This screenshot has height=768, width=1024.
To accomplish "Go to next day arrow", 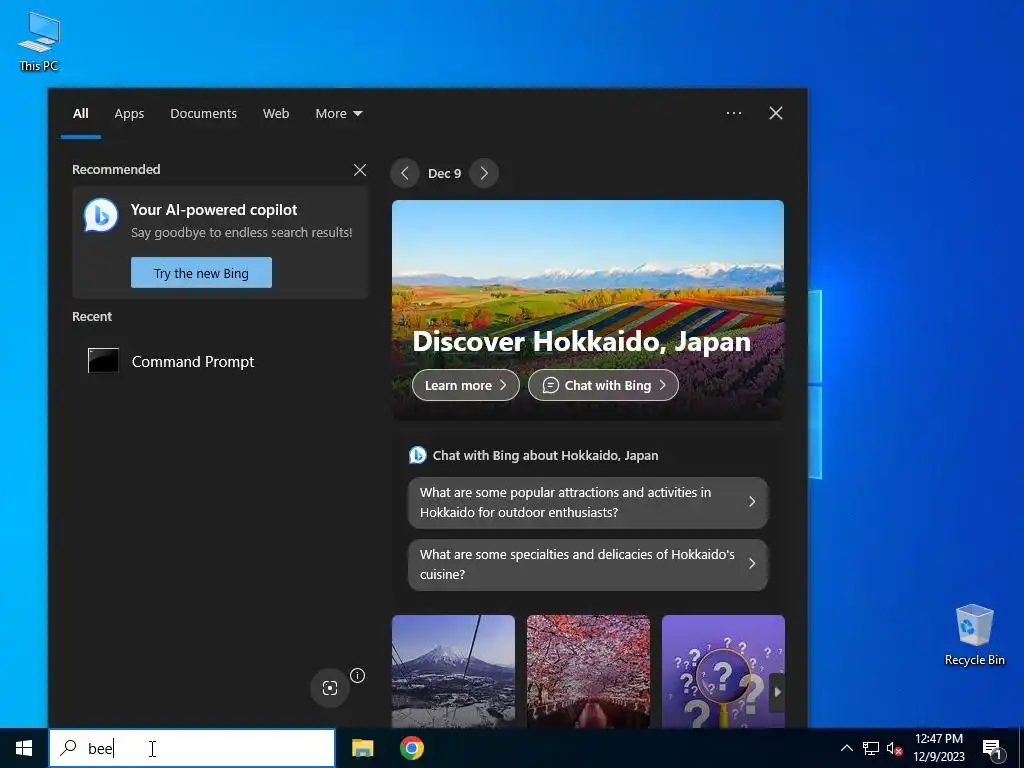I will [484, 173].
